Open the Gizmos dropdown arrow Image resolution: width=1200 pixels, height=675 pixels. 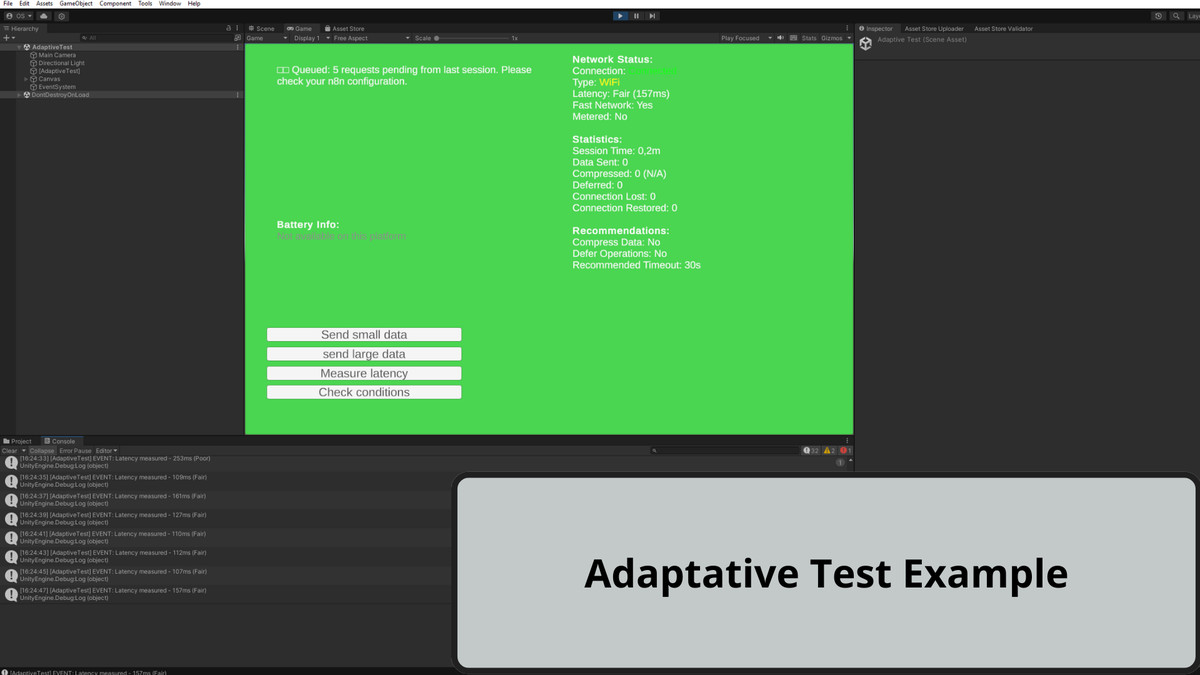tap(849, 38)
